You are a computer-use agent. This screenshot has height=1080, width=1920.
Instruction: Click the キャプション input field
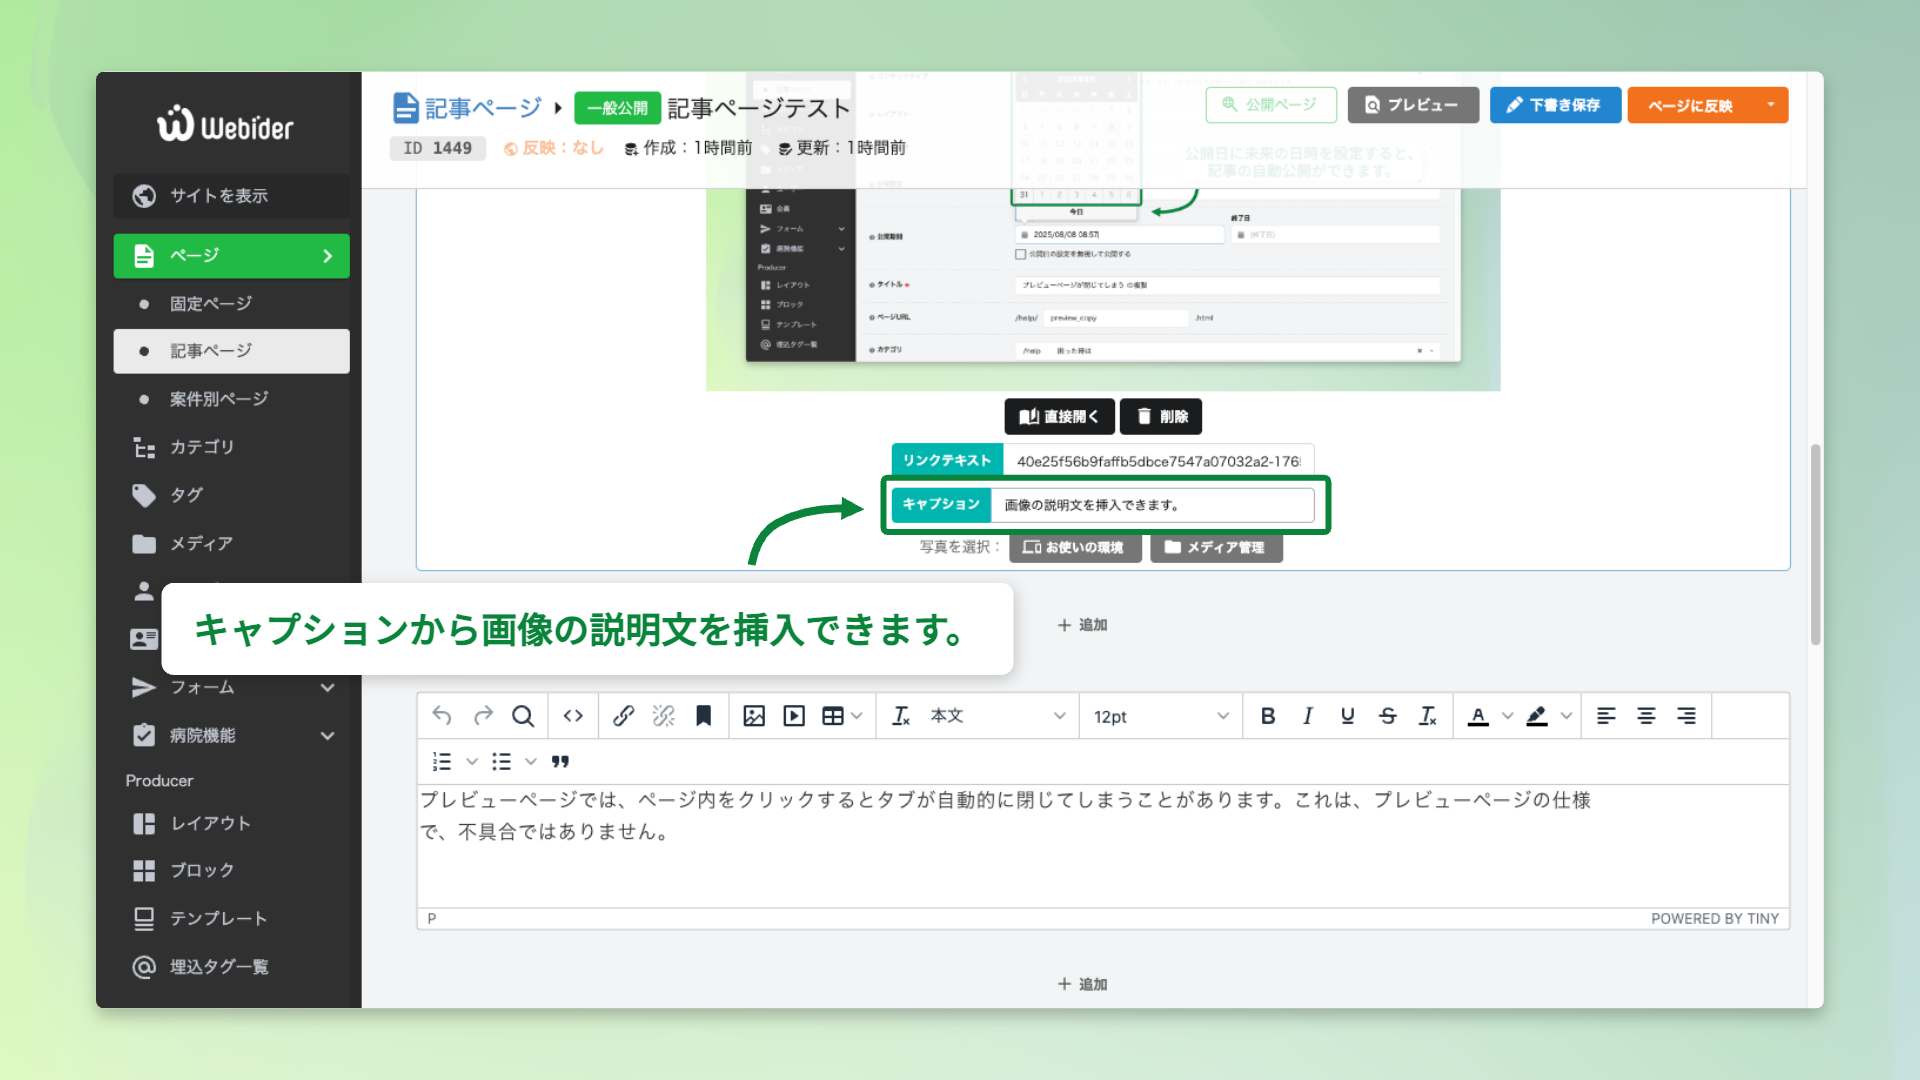[1151, 505]
